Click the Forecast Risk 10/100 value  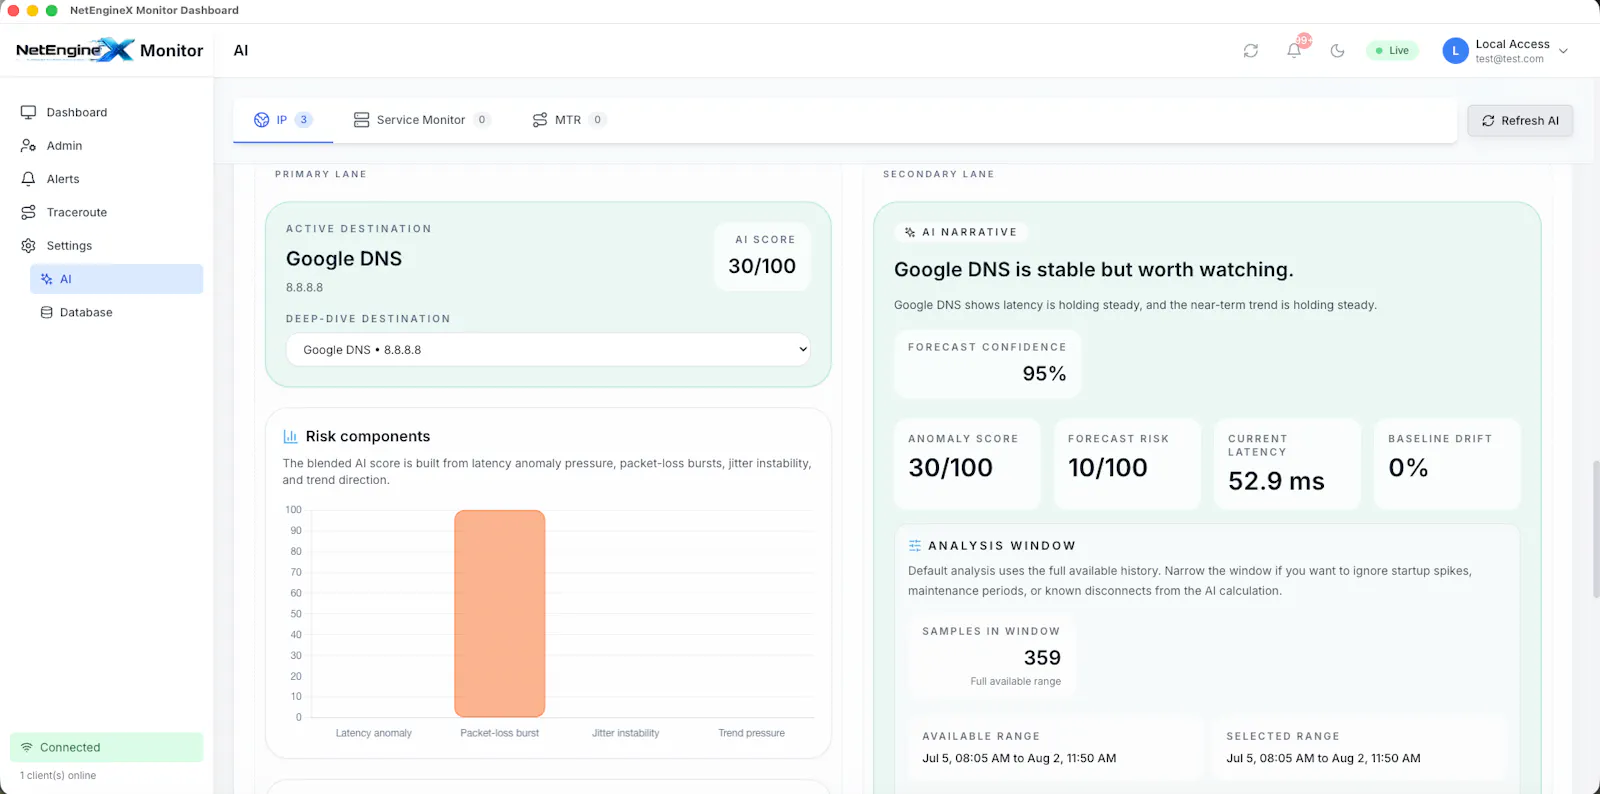[x=1108, y=468]
